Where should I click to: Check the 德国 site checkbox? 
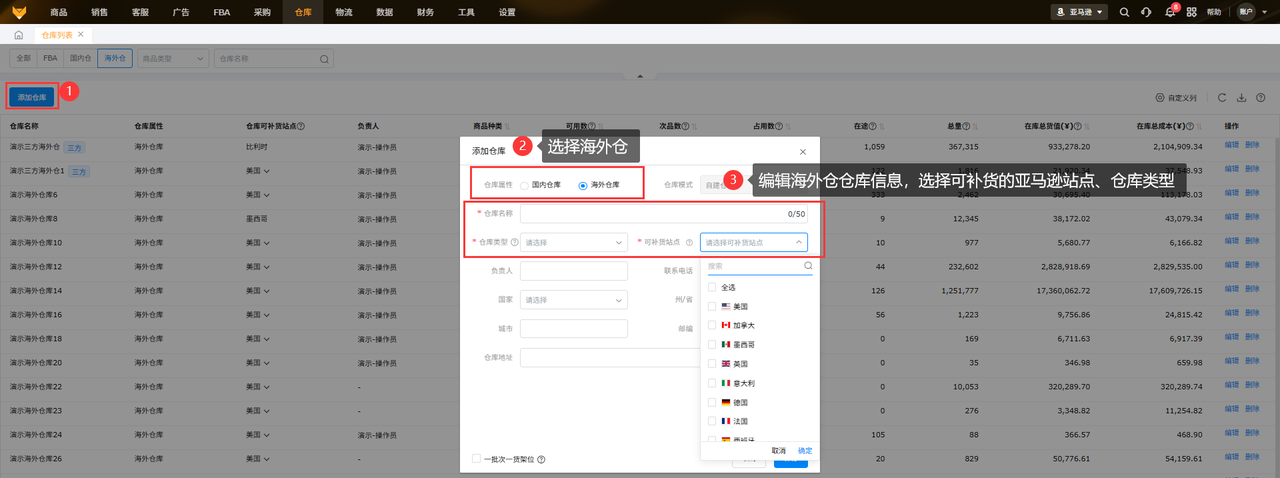[712, 402]
